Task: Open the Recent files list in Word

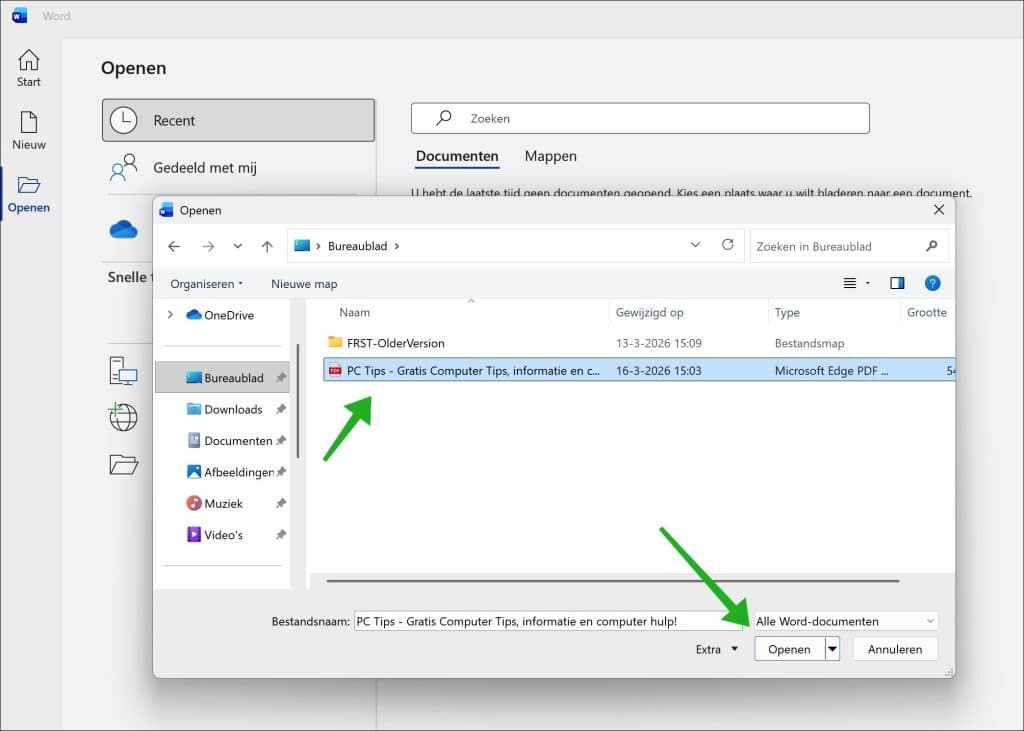Action: pyautogui.click(x=237, y=119)
